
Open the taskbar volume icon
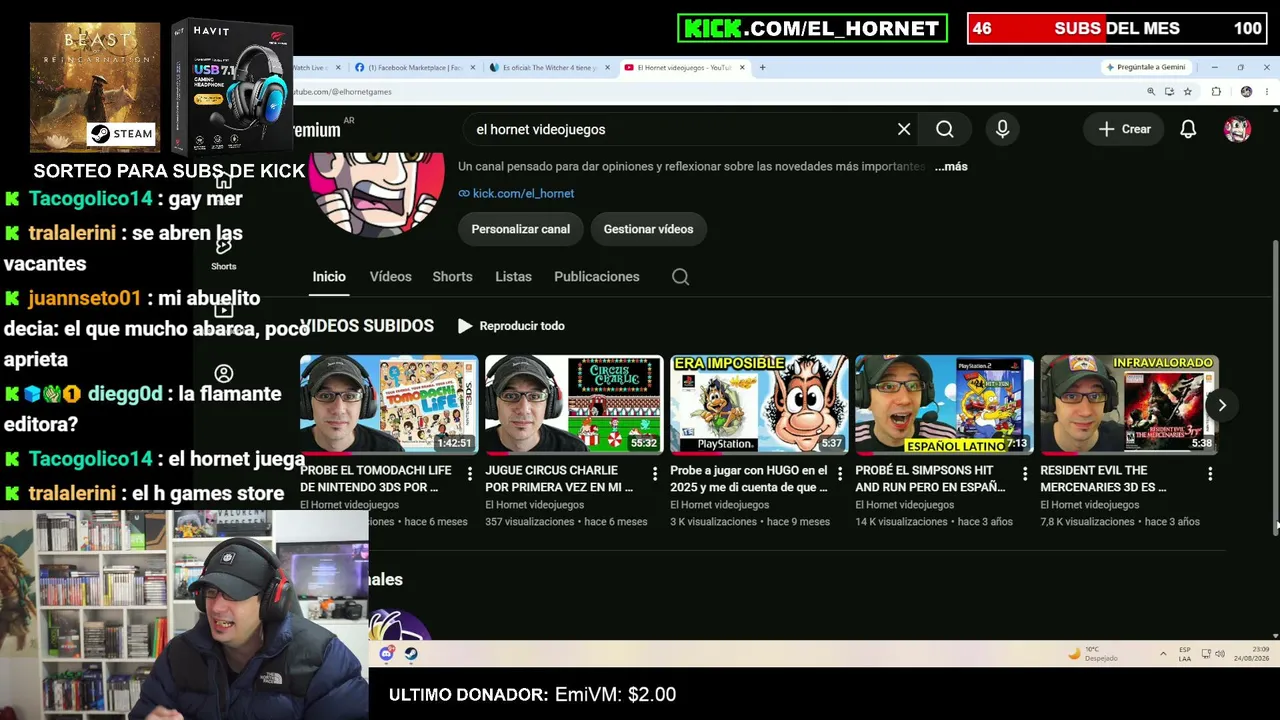1220,654
